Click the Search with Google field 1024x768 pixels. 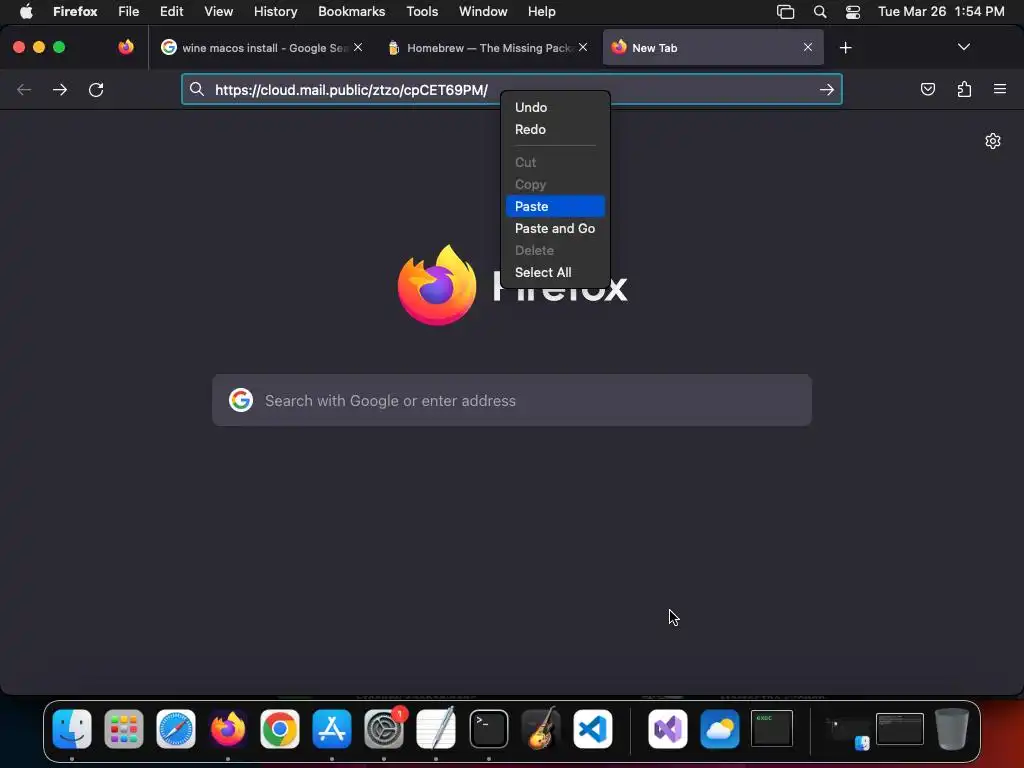(x=512, y=400)
